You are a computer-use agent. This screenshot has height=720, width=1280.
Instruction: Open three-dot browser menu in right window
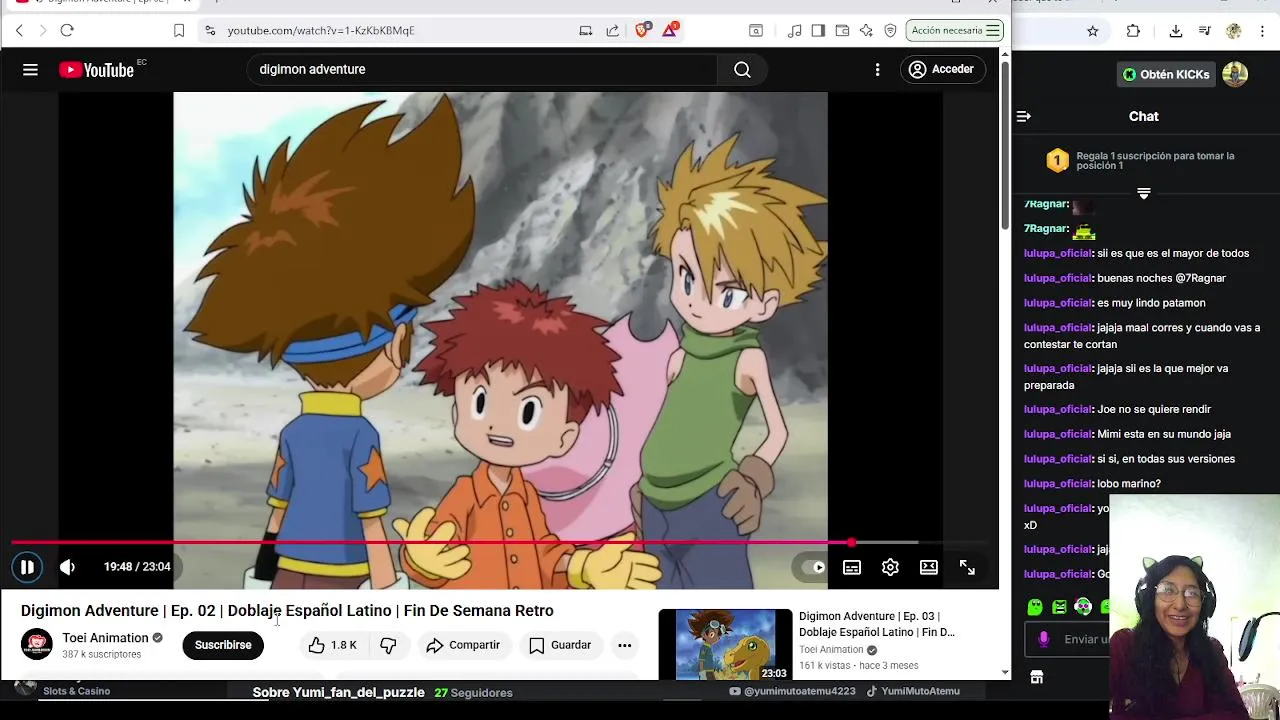[x=1263, y=31]
